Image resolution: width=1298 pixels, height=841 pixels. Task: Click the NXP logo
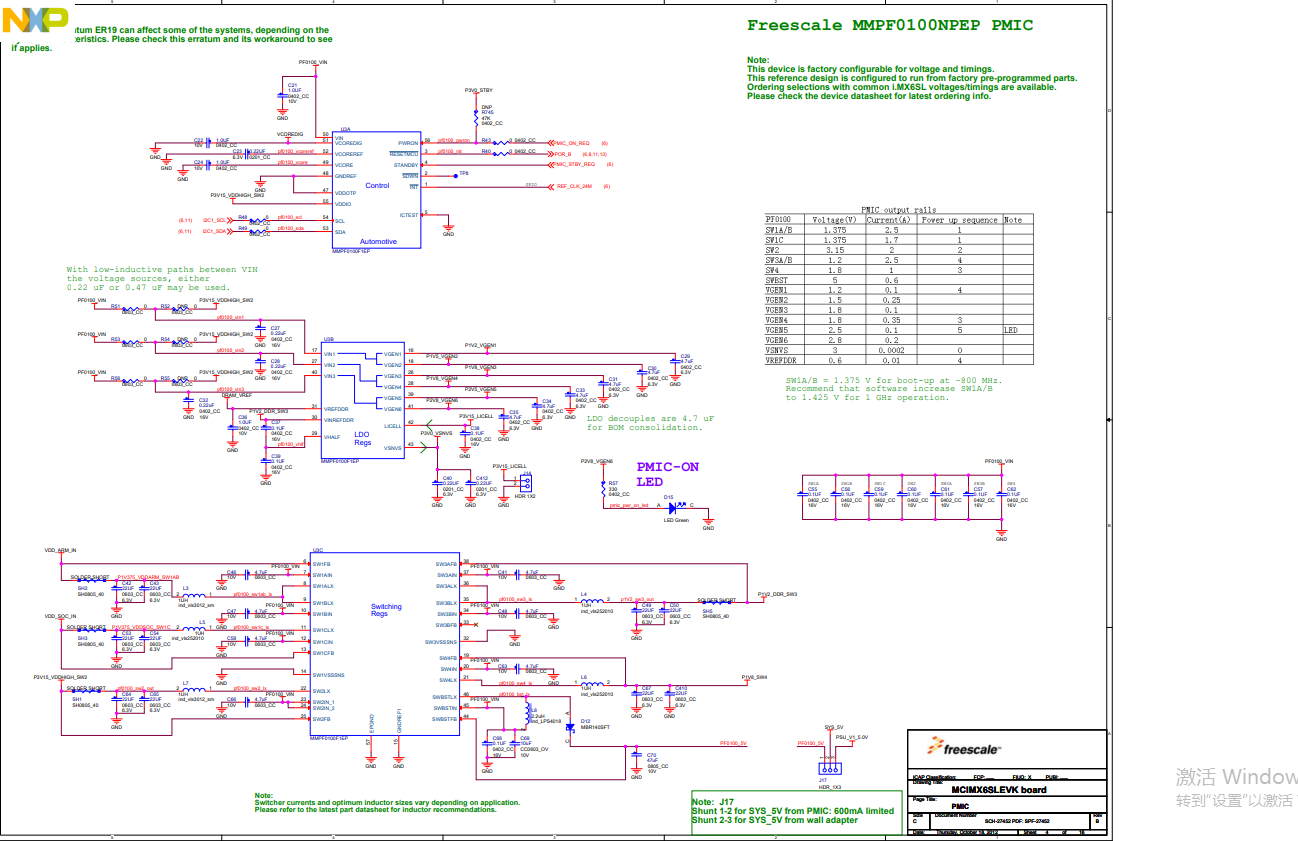37,19
